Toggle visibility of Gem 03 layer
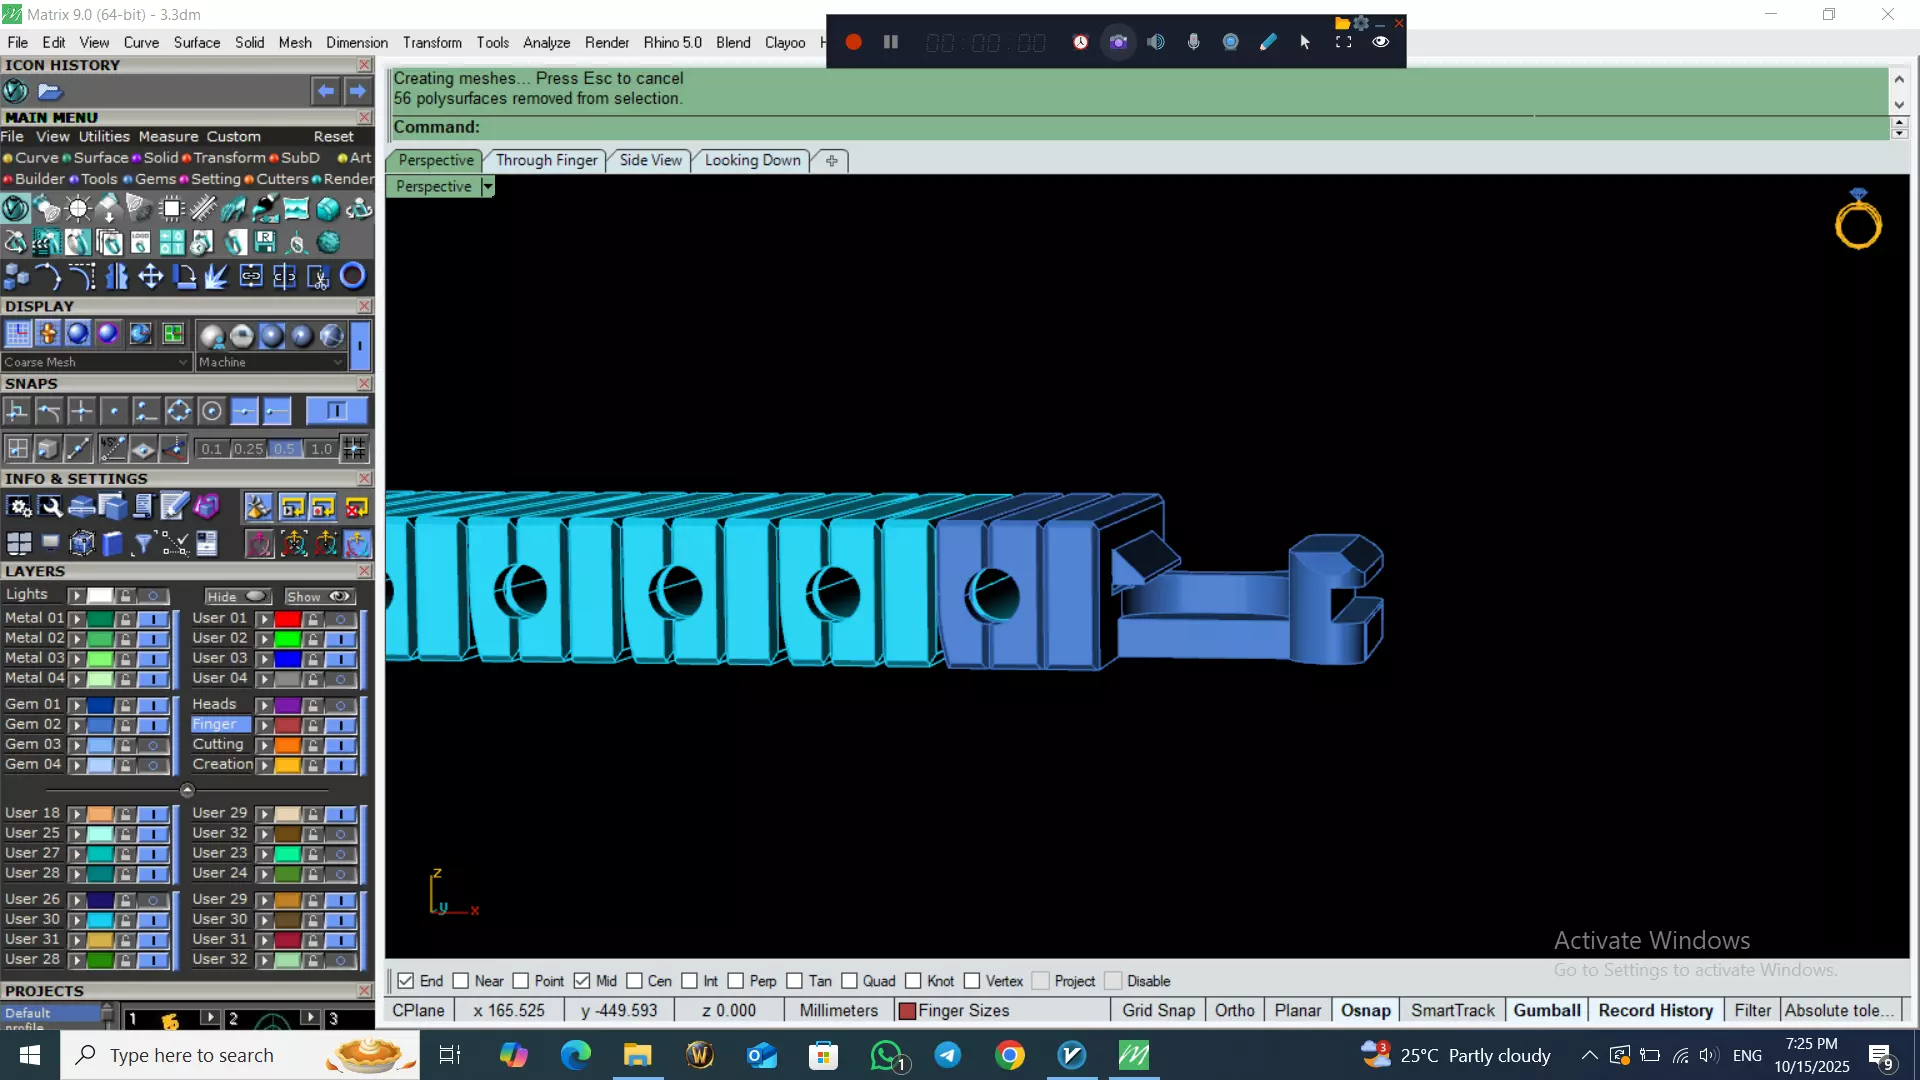 click(153, 745)
